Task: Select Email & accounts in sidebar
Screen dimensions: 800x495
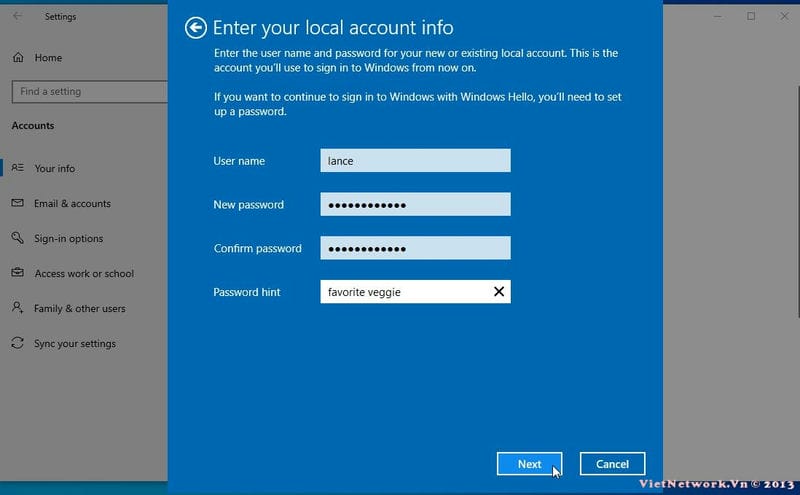Action: click(72, 204)
